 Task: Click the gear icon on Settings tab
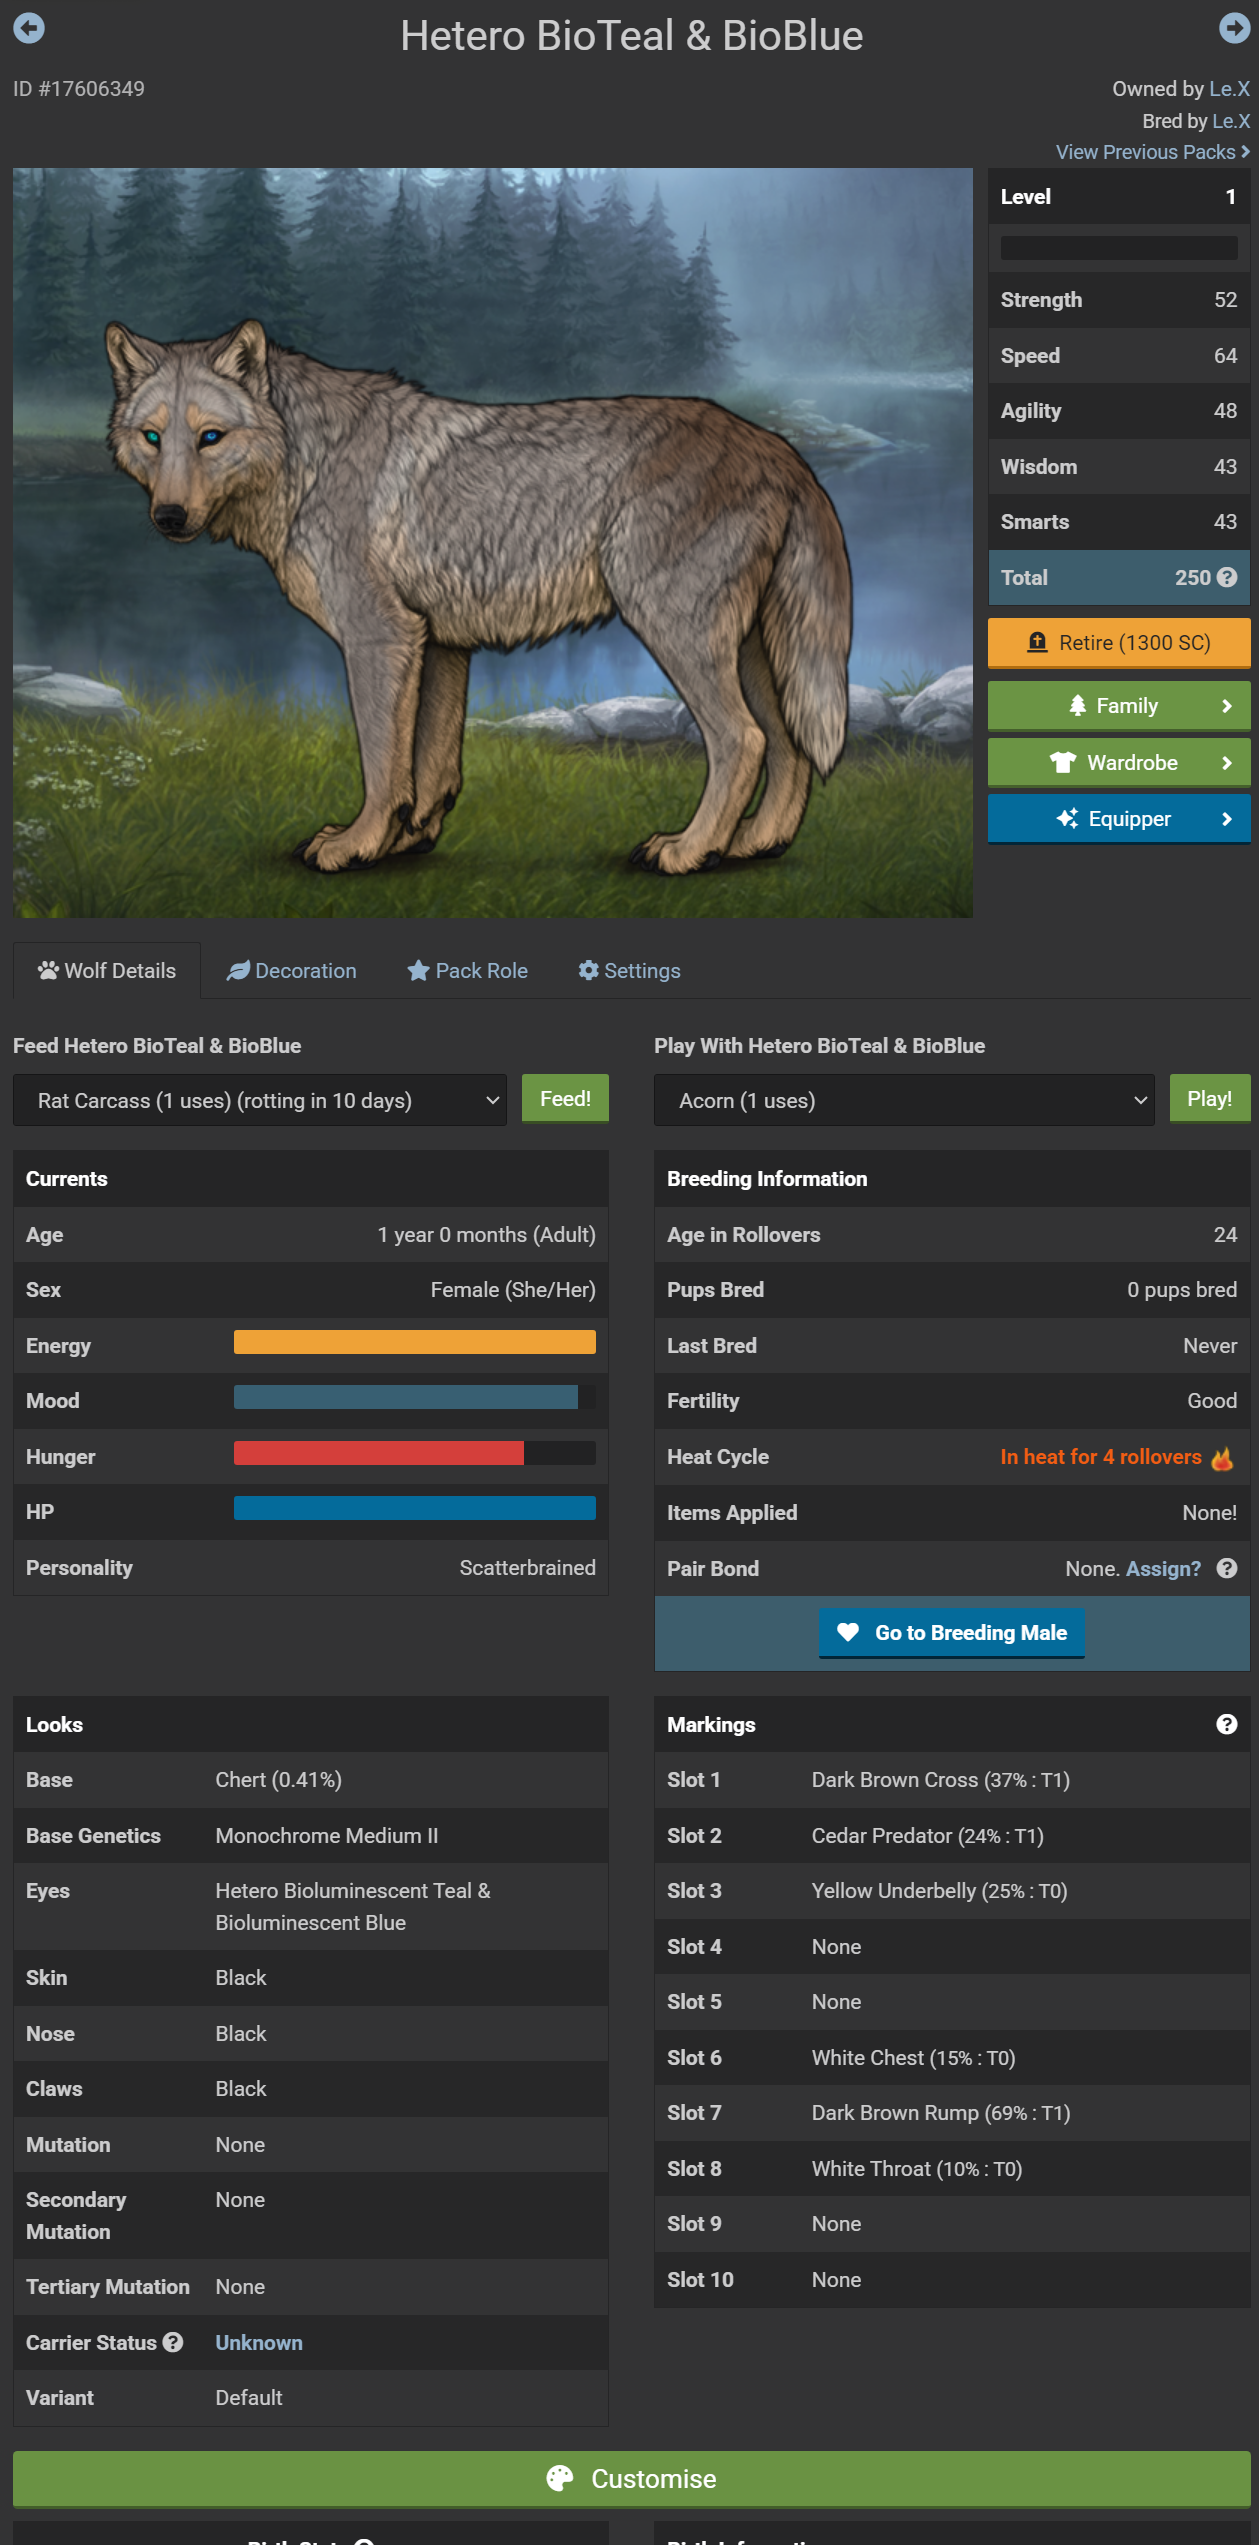click(x=589, y=970)
